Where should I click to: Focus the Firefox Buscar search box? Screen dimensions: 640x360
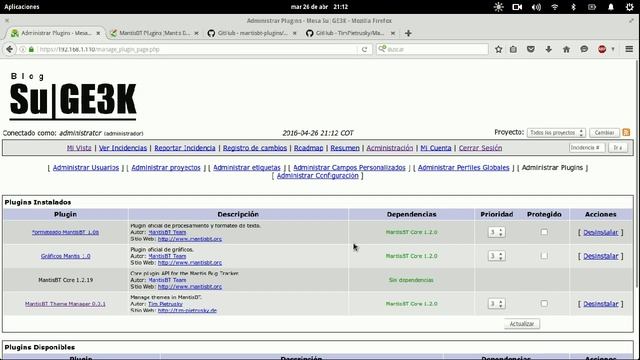point(432,49)
